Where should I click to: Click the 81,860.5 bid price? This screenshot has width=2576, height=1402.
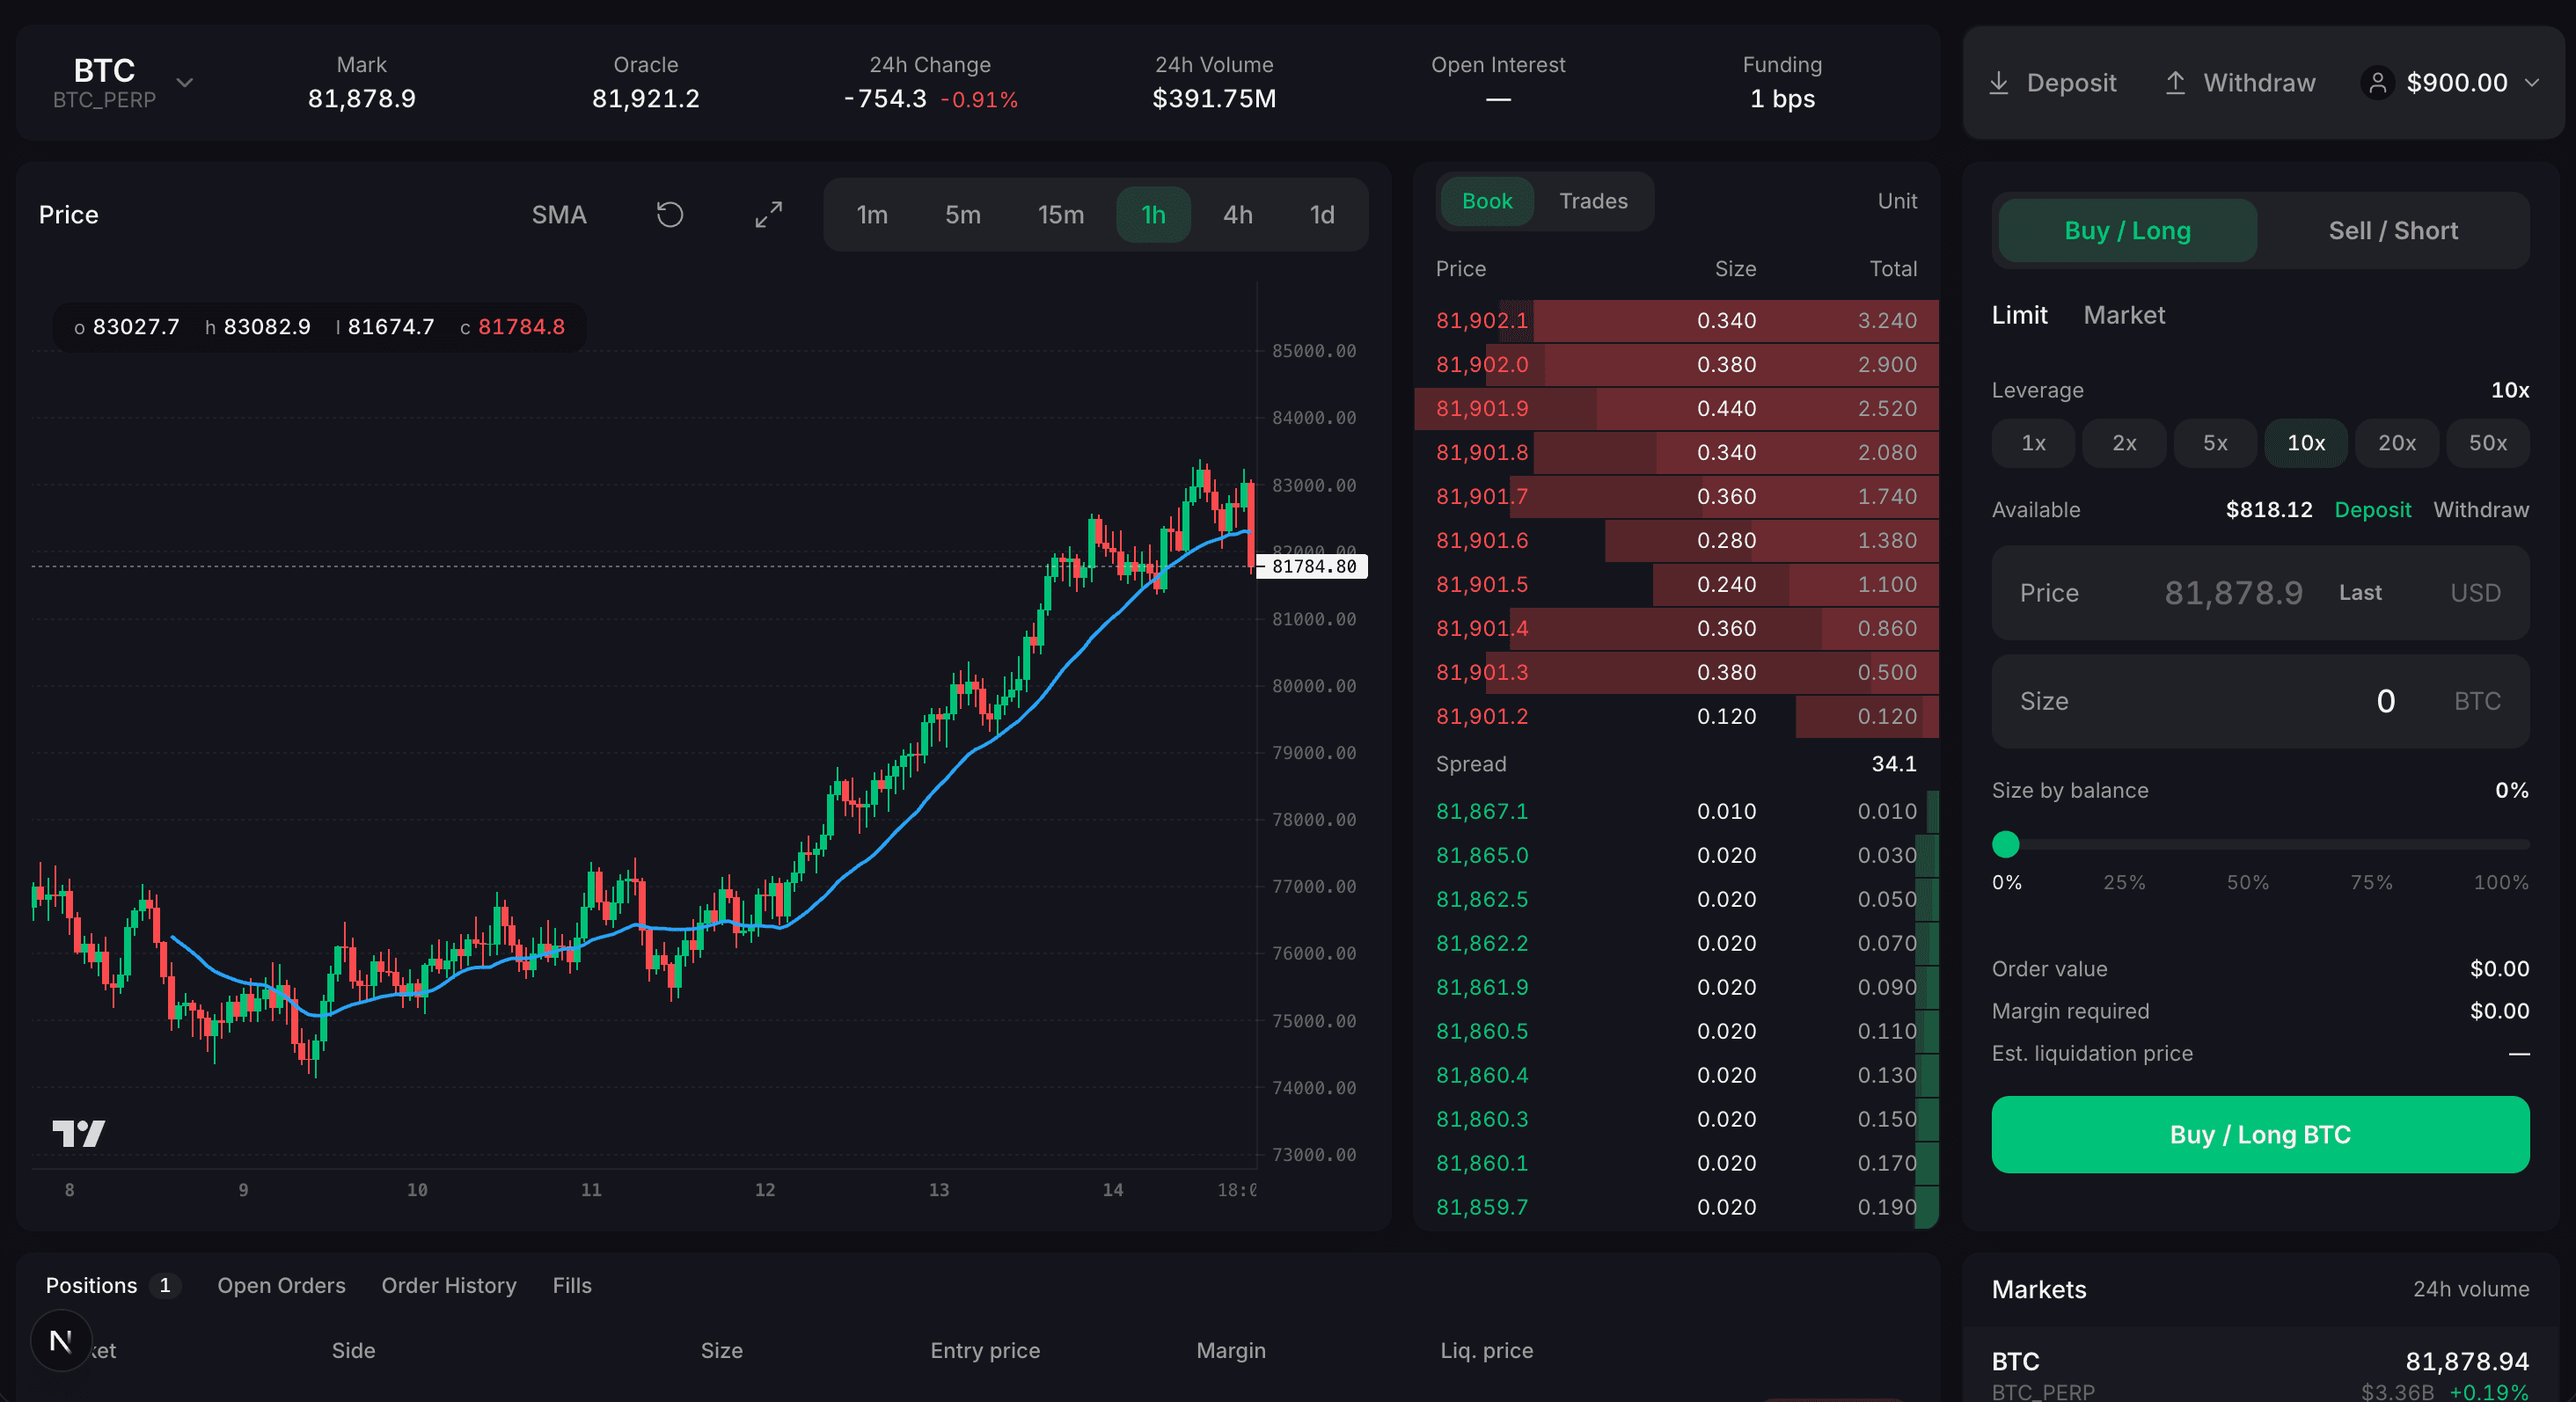click(x=1481, y=1031)
